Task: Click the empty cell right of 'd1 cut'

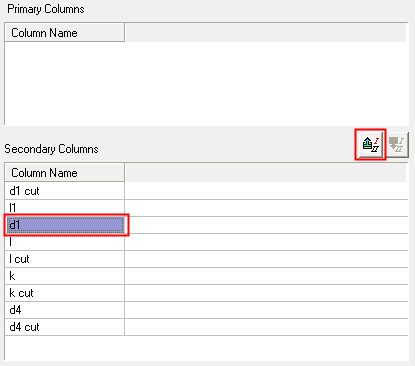Action: coord(266,191)
